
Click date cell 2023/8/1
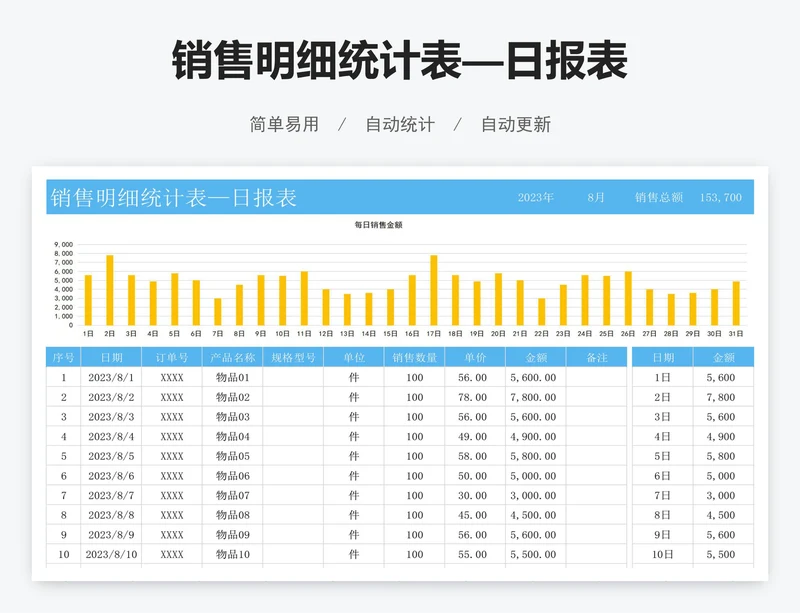click(111, 378)
